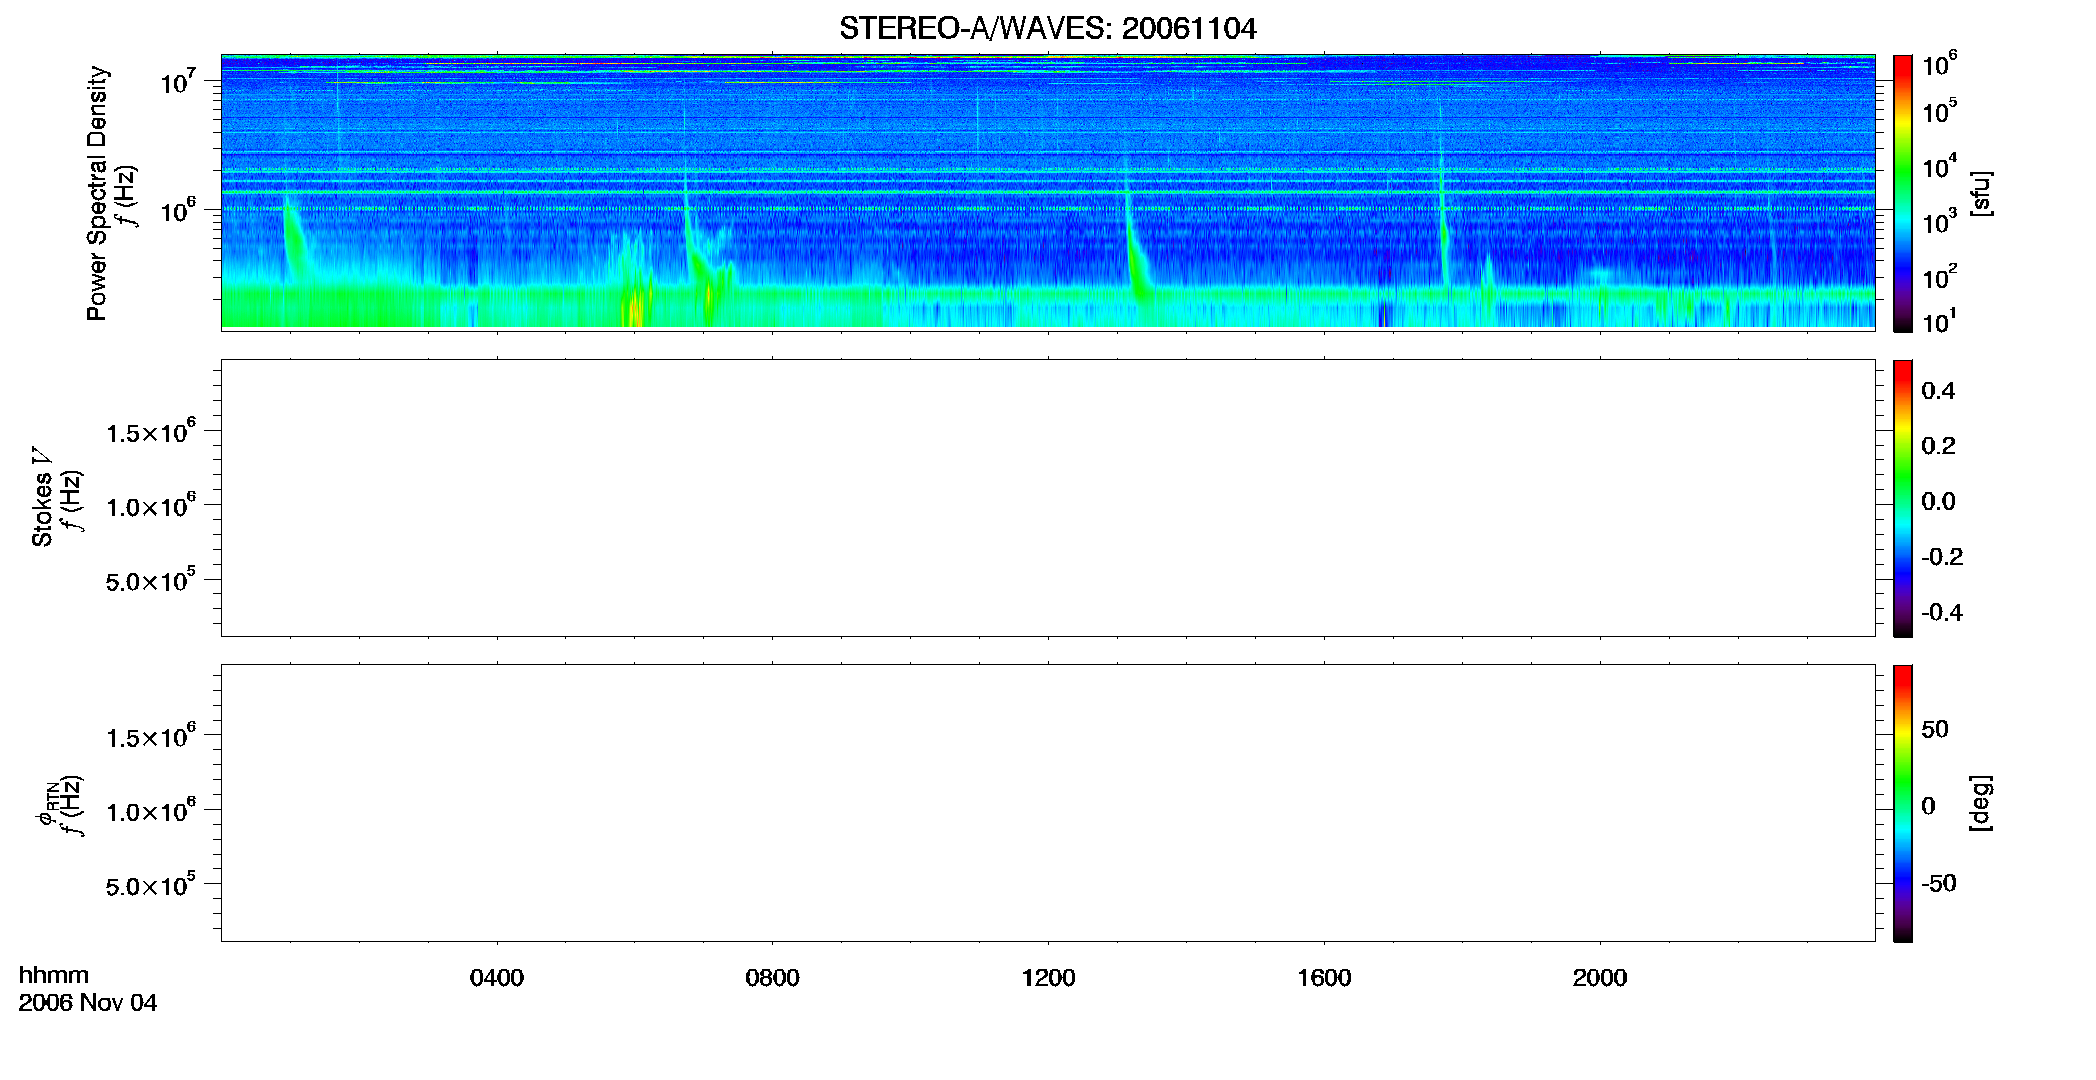Viewport: 2096px width, 1080px height.
Task: Click the Stokes V axis label
Action: [x=43, y=497]
